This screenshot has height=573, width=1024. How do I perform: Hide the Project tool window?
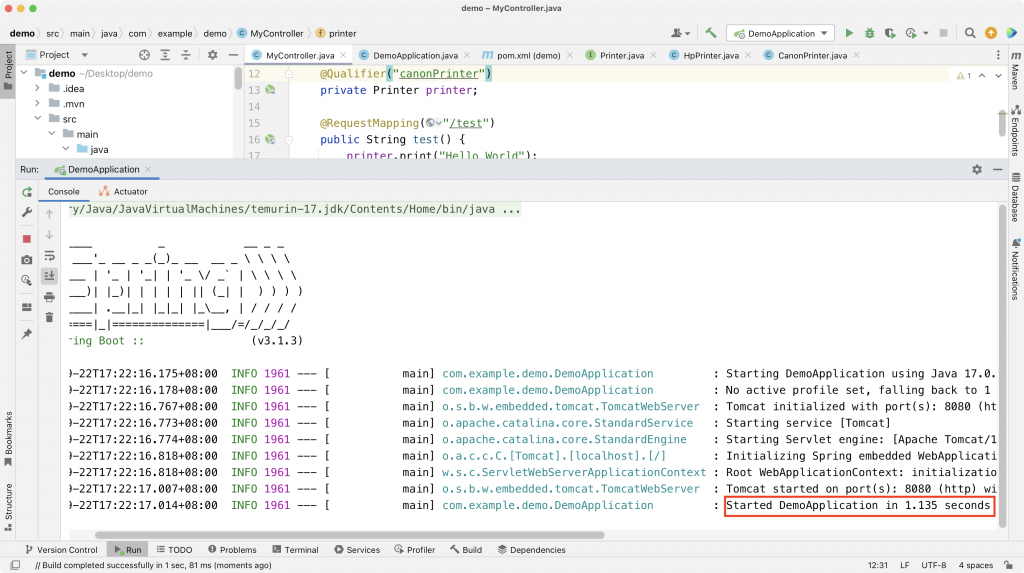[x=233, y=55]
